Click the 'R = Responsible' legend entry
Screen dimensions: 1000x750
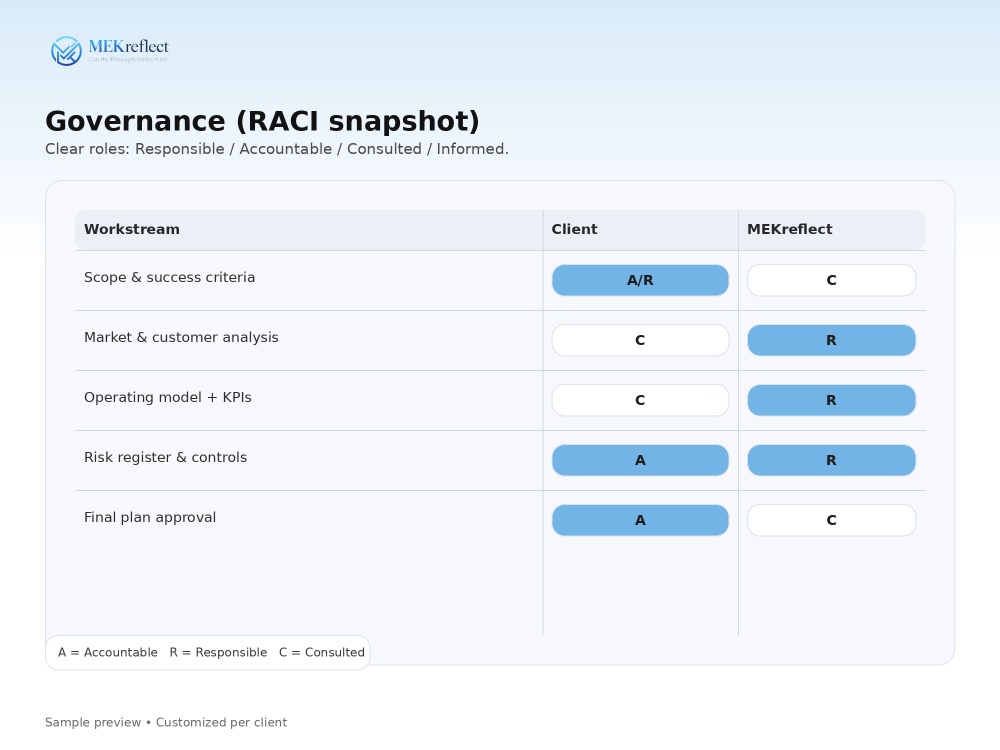[x=218, y=652]
